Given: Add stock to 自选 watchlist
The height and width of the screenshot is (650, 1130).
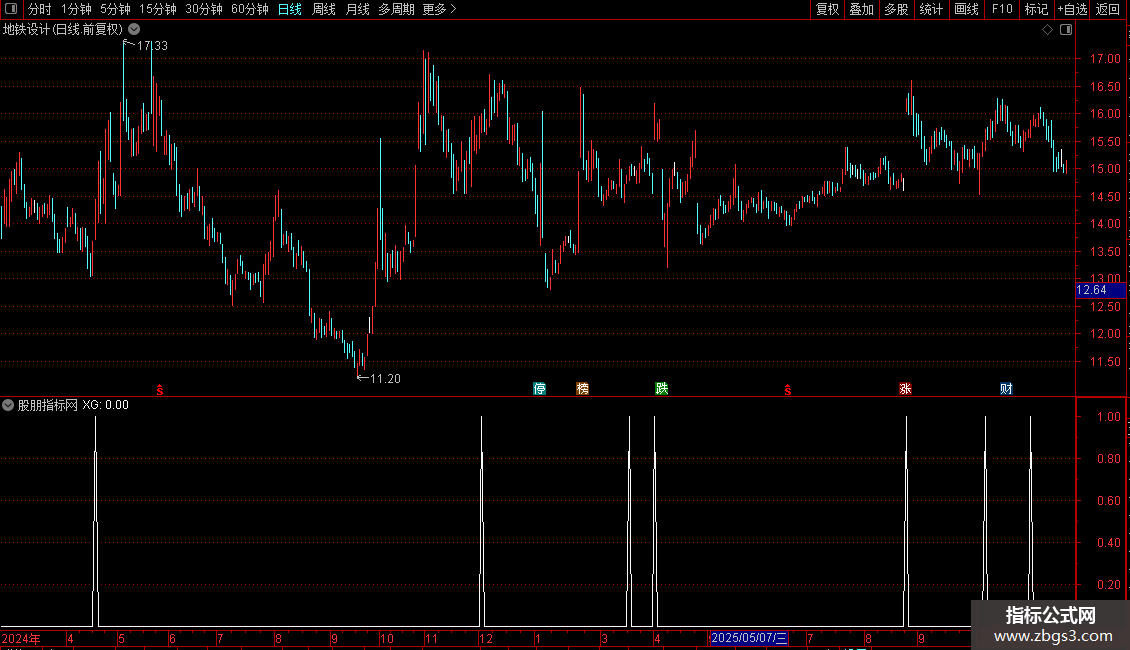Looking at the screenshot, I should tap(1072, 9).
